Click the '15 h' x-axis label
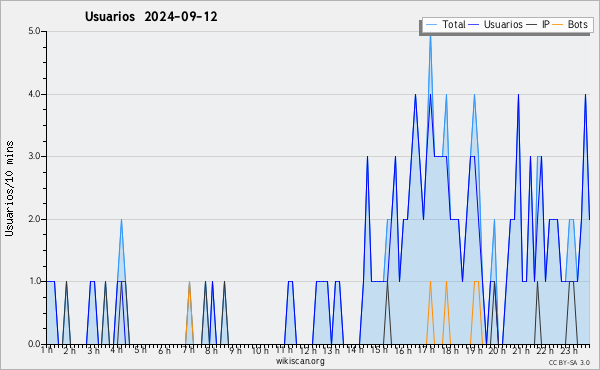 379,350
